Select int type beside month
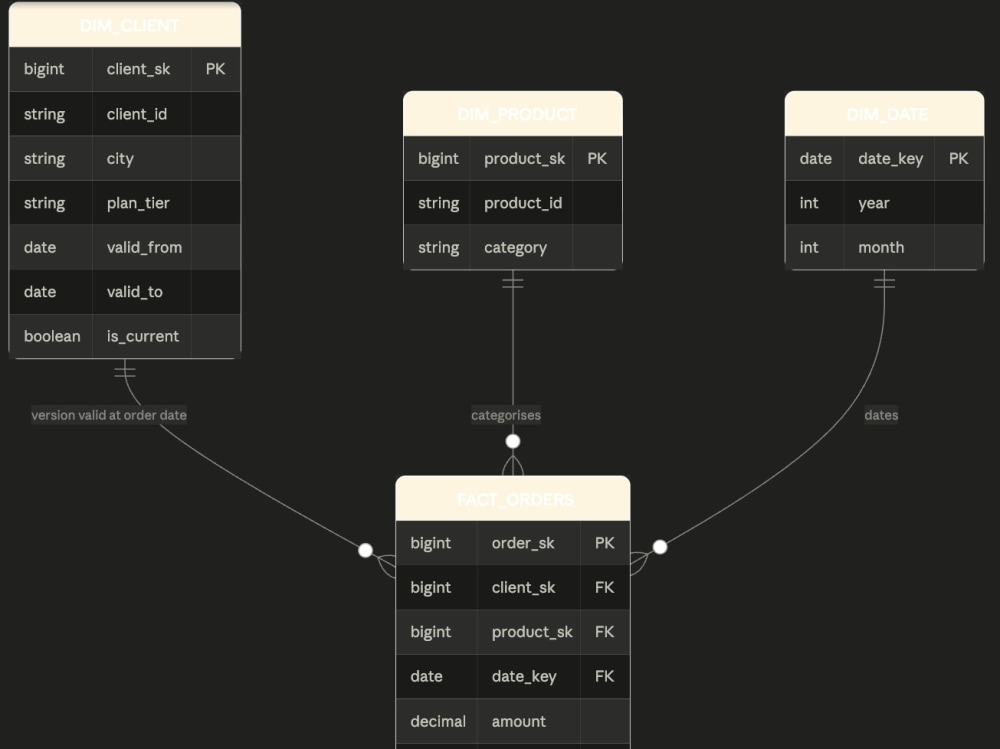 pos(809,248)
